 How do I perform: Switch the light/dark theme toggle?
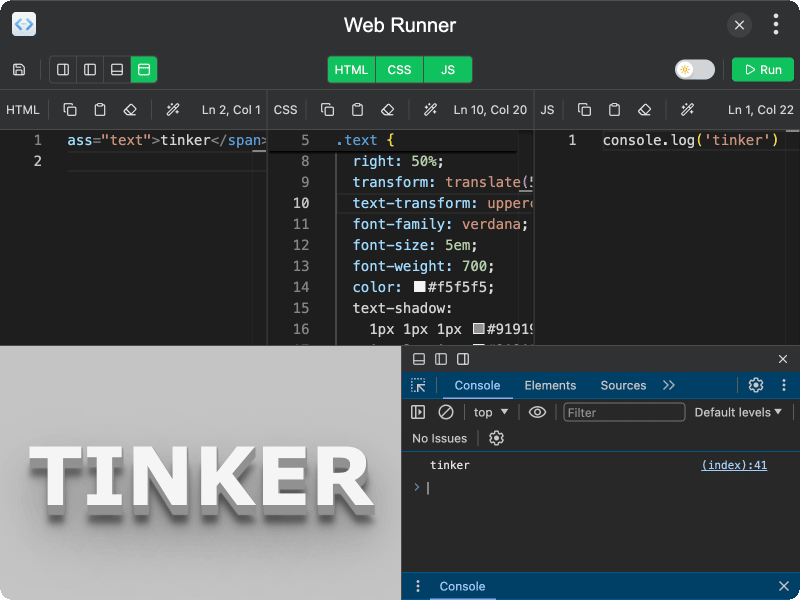pyautogui.click(x=694, y=69)
